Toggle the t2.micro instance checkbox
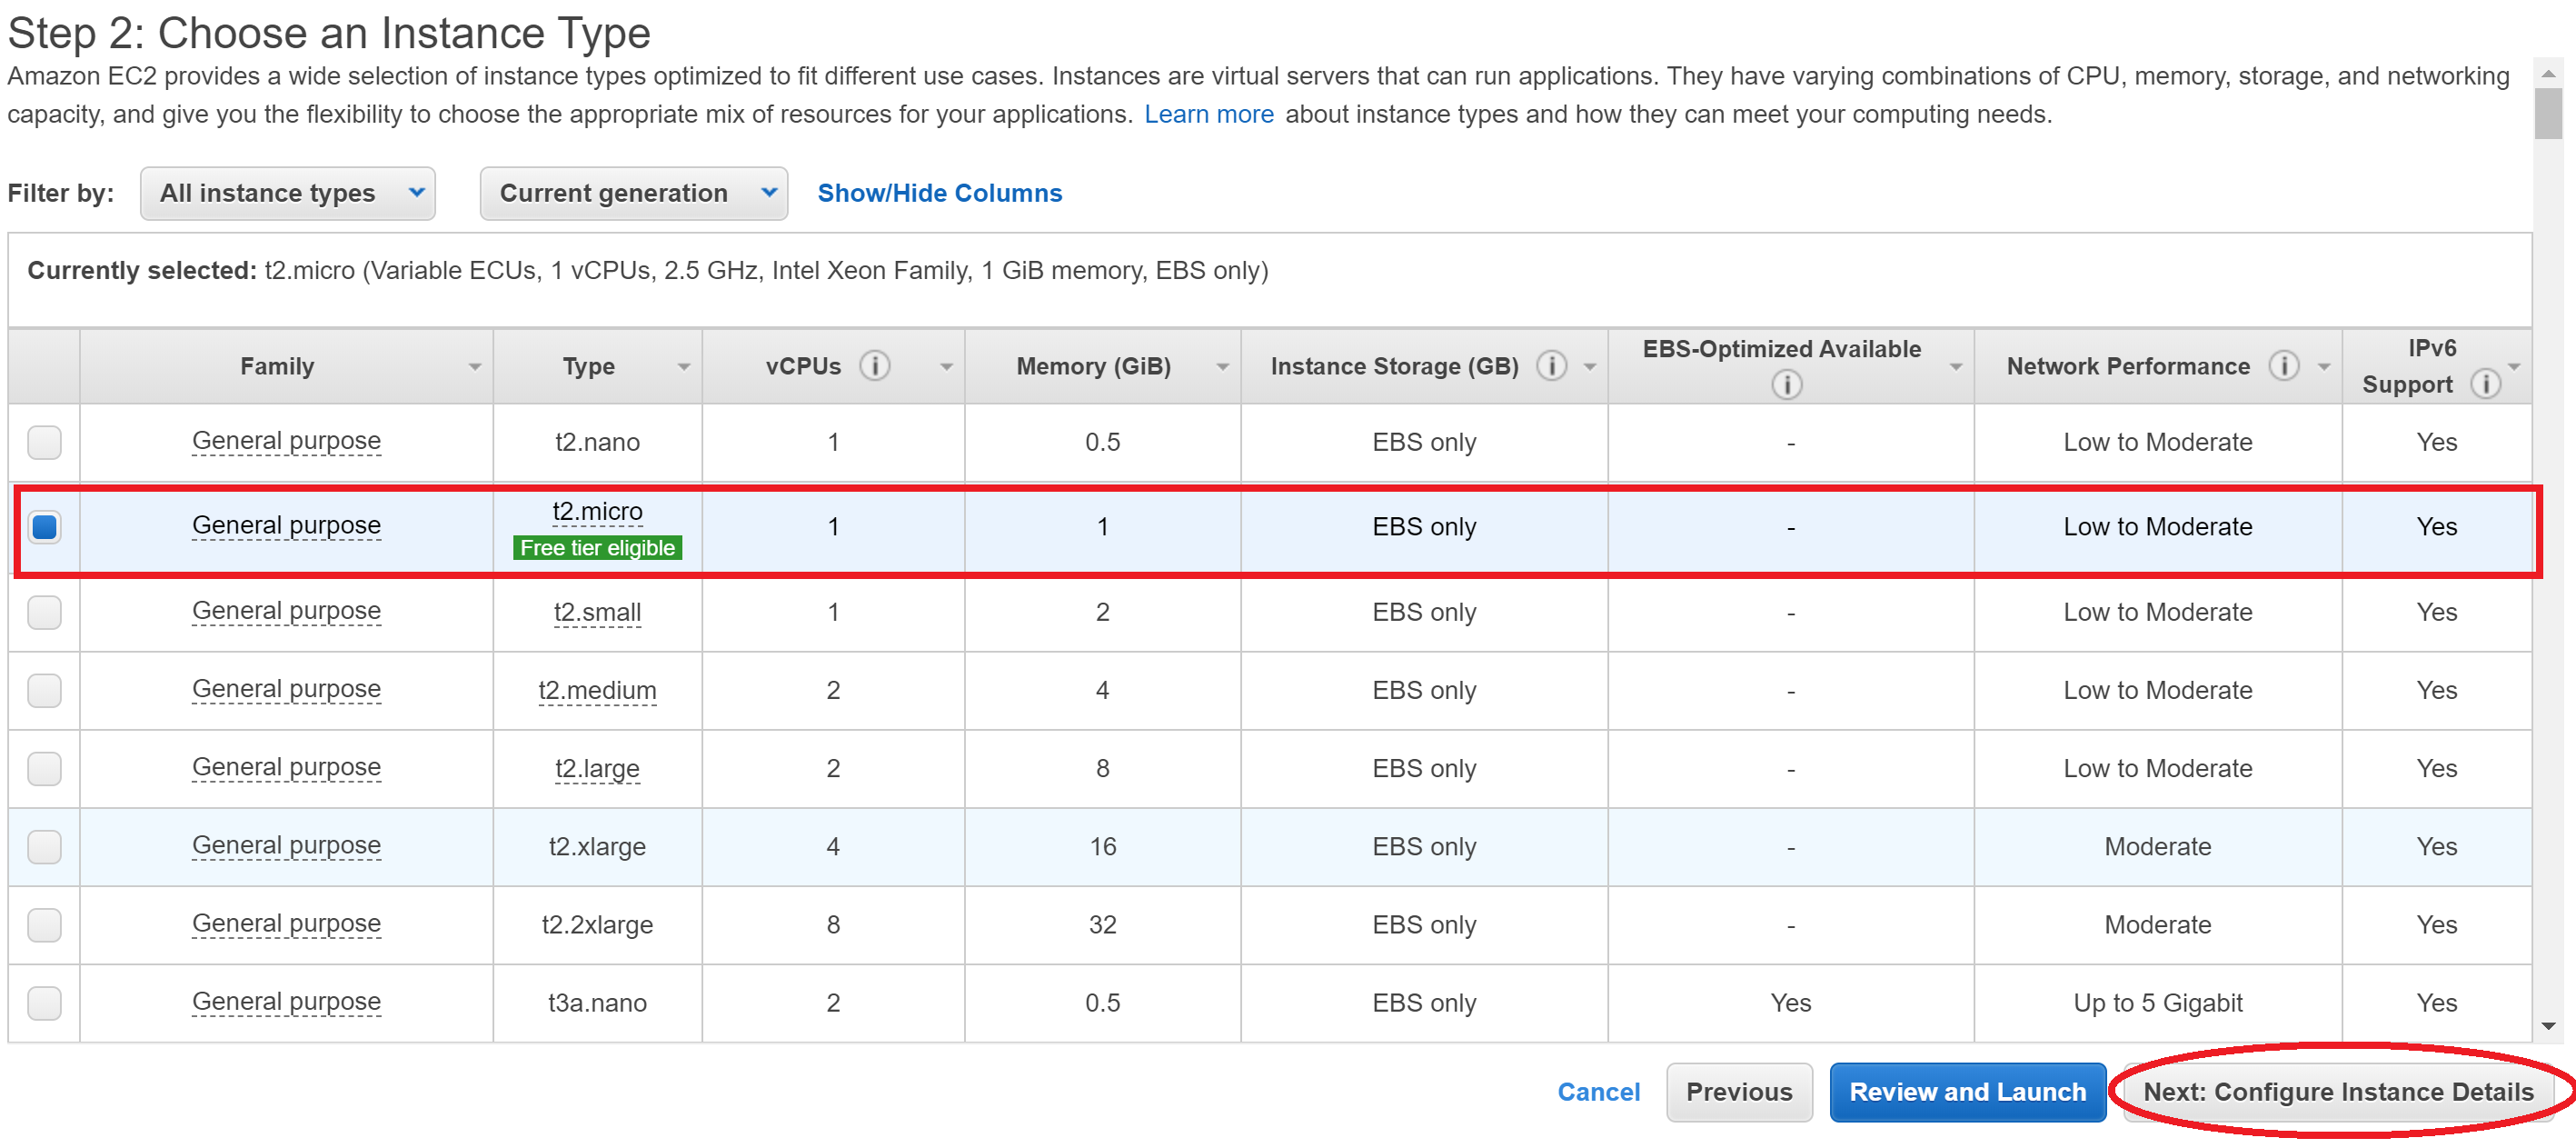Viewport: 2576px width, 1148px height. tap(44, 527)
